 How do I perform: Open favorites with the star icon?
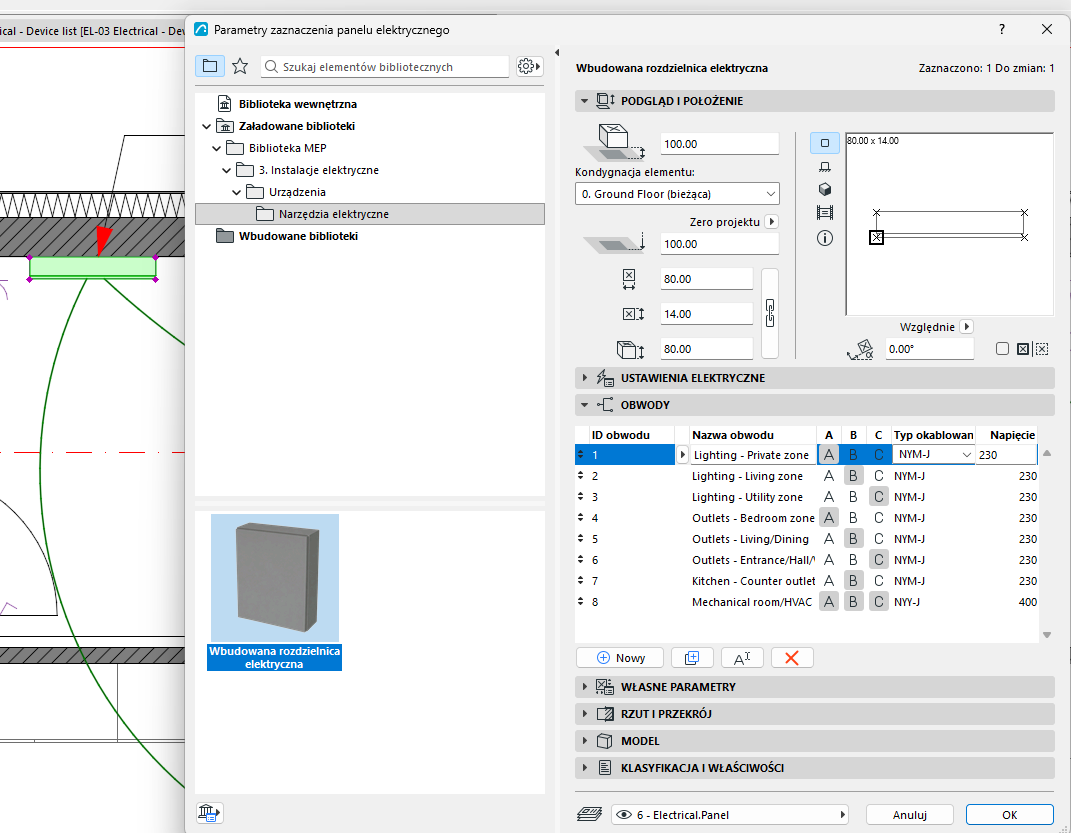(x=240, y=66)
